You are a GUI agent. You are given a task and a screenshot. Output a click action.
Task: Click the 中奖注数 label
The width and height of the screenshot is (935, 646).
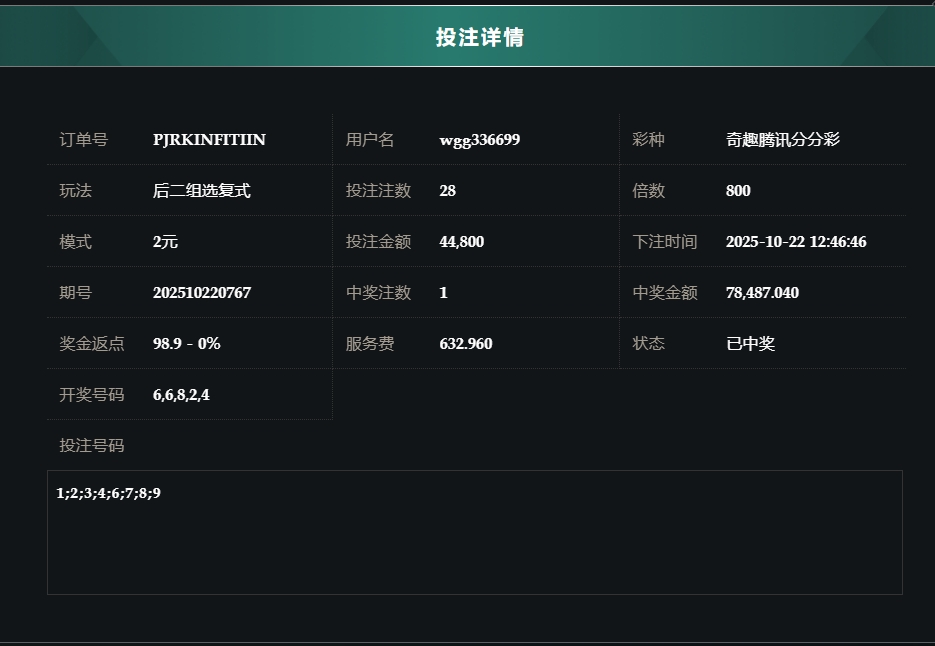point(378,293)
